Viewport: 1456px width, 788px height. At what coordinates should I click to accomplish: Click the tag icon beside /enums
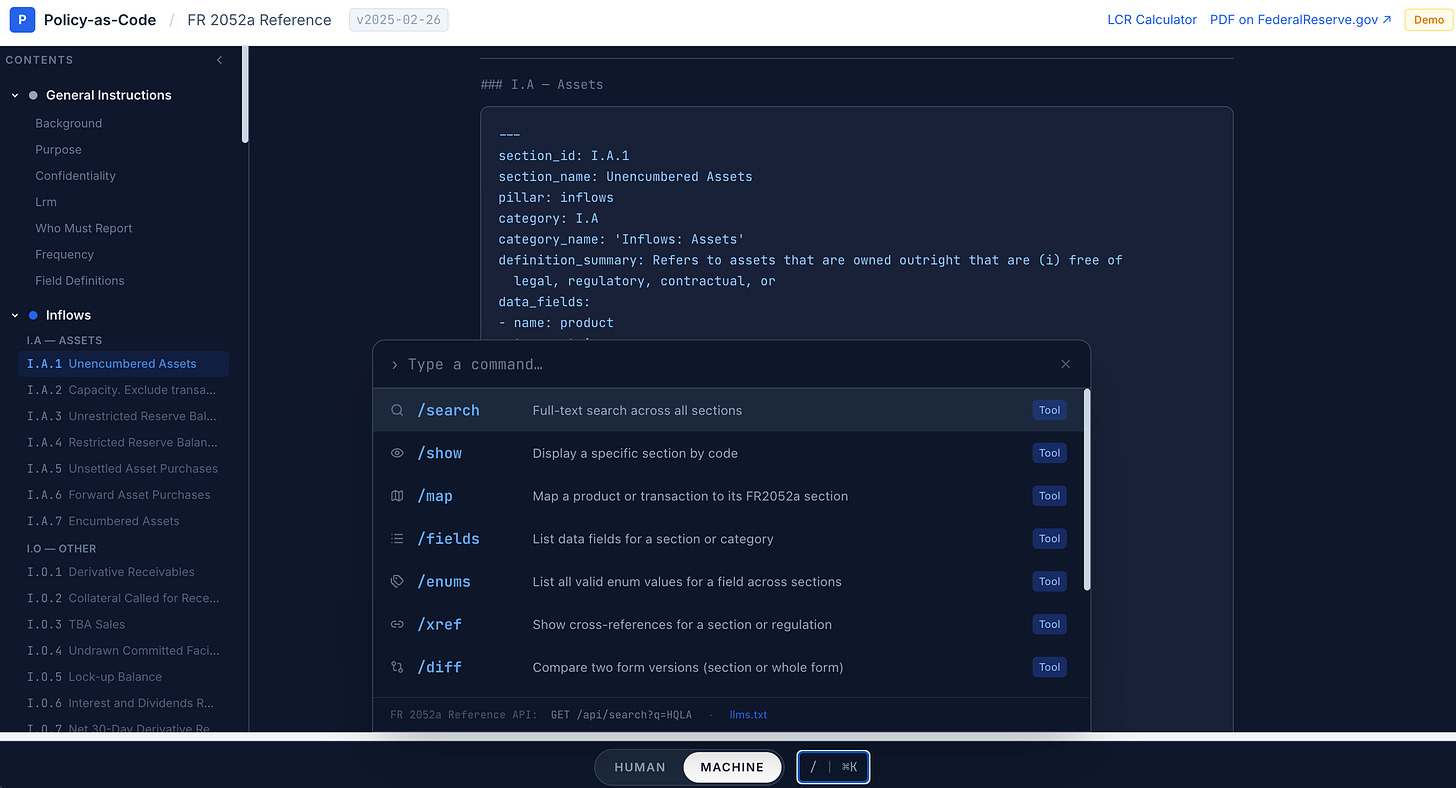397,581
